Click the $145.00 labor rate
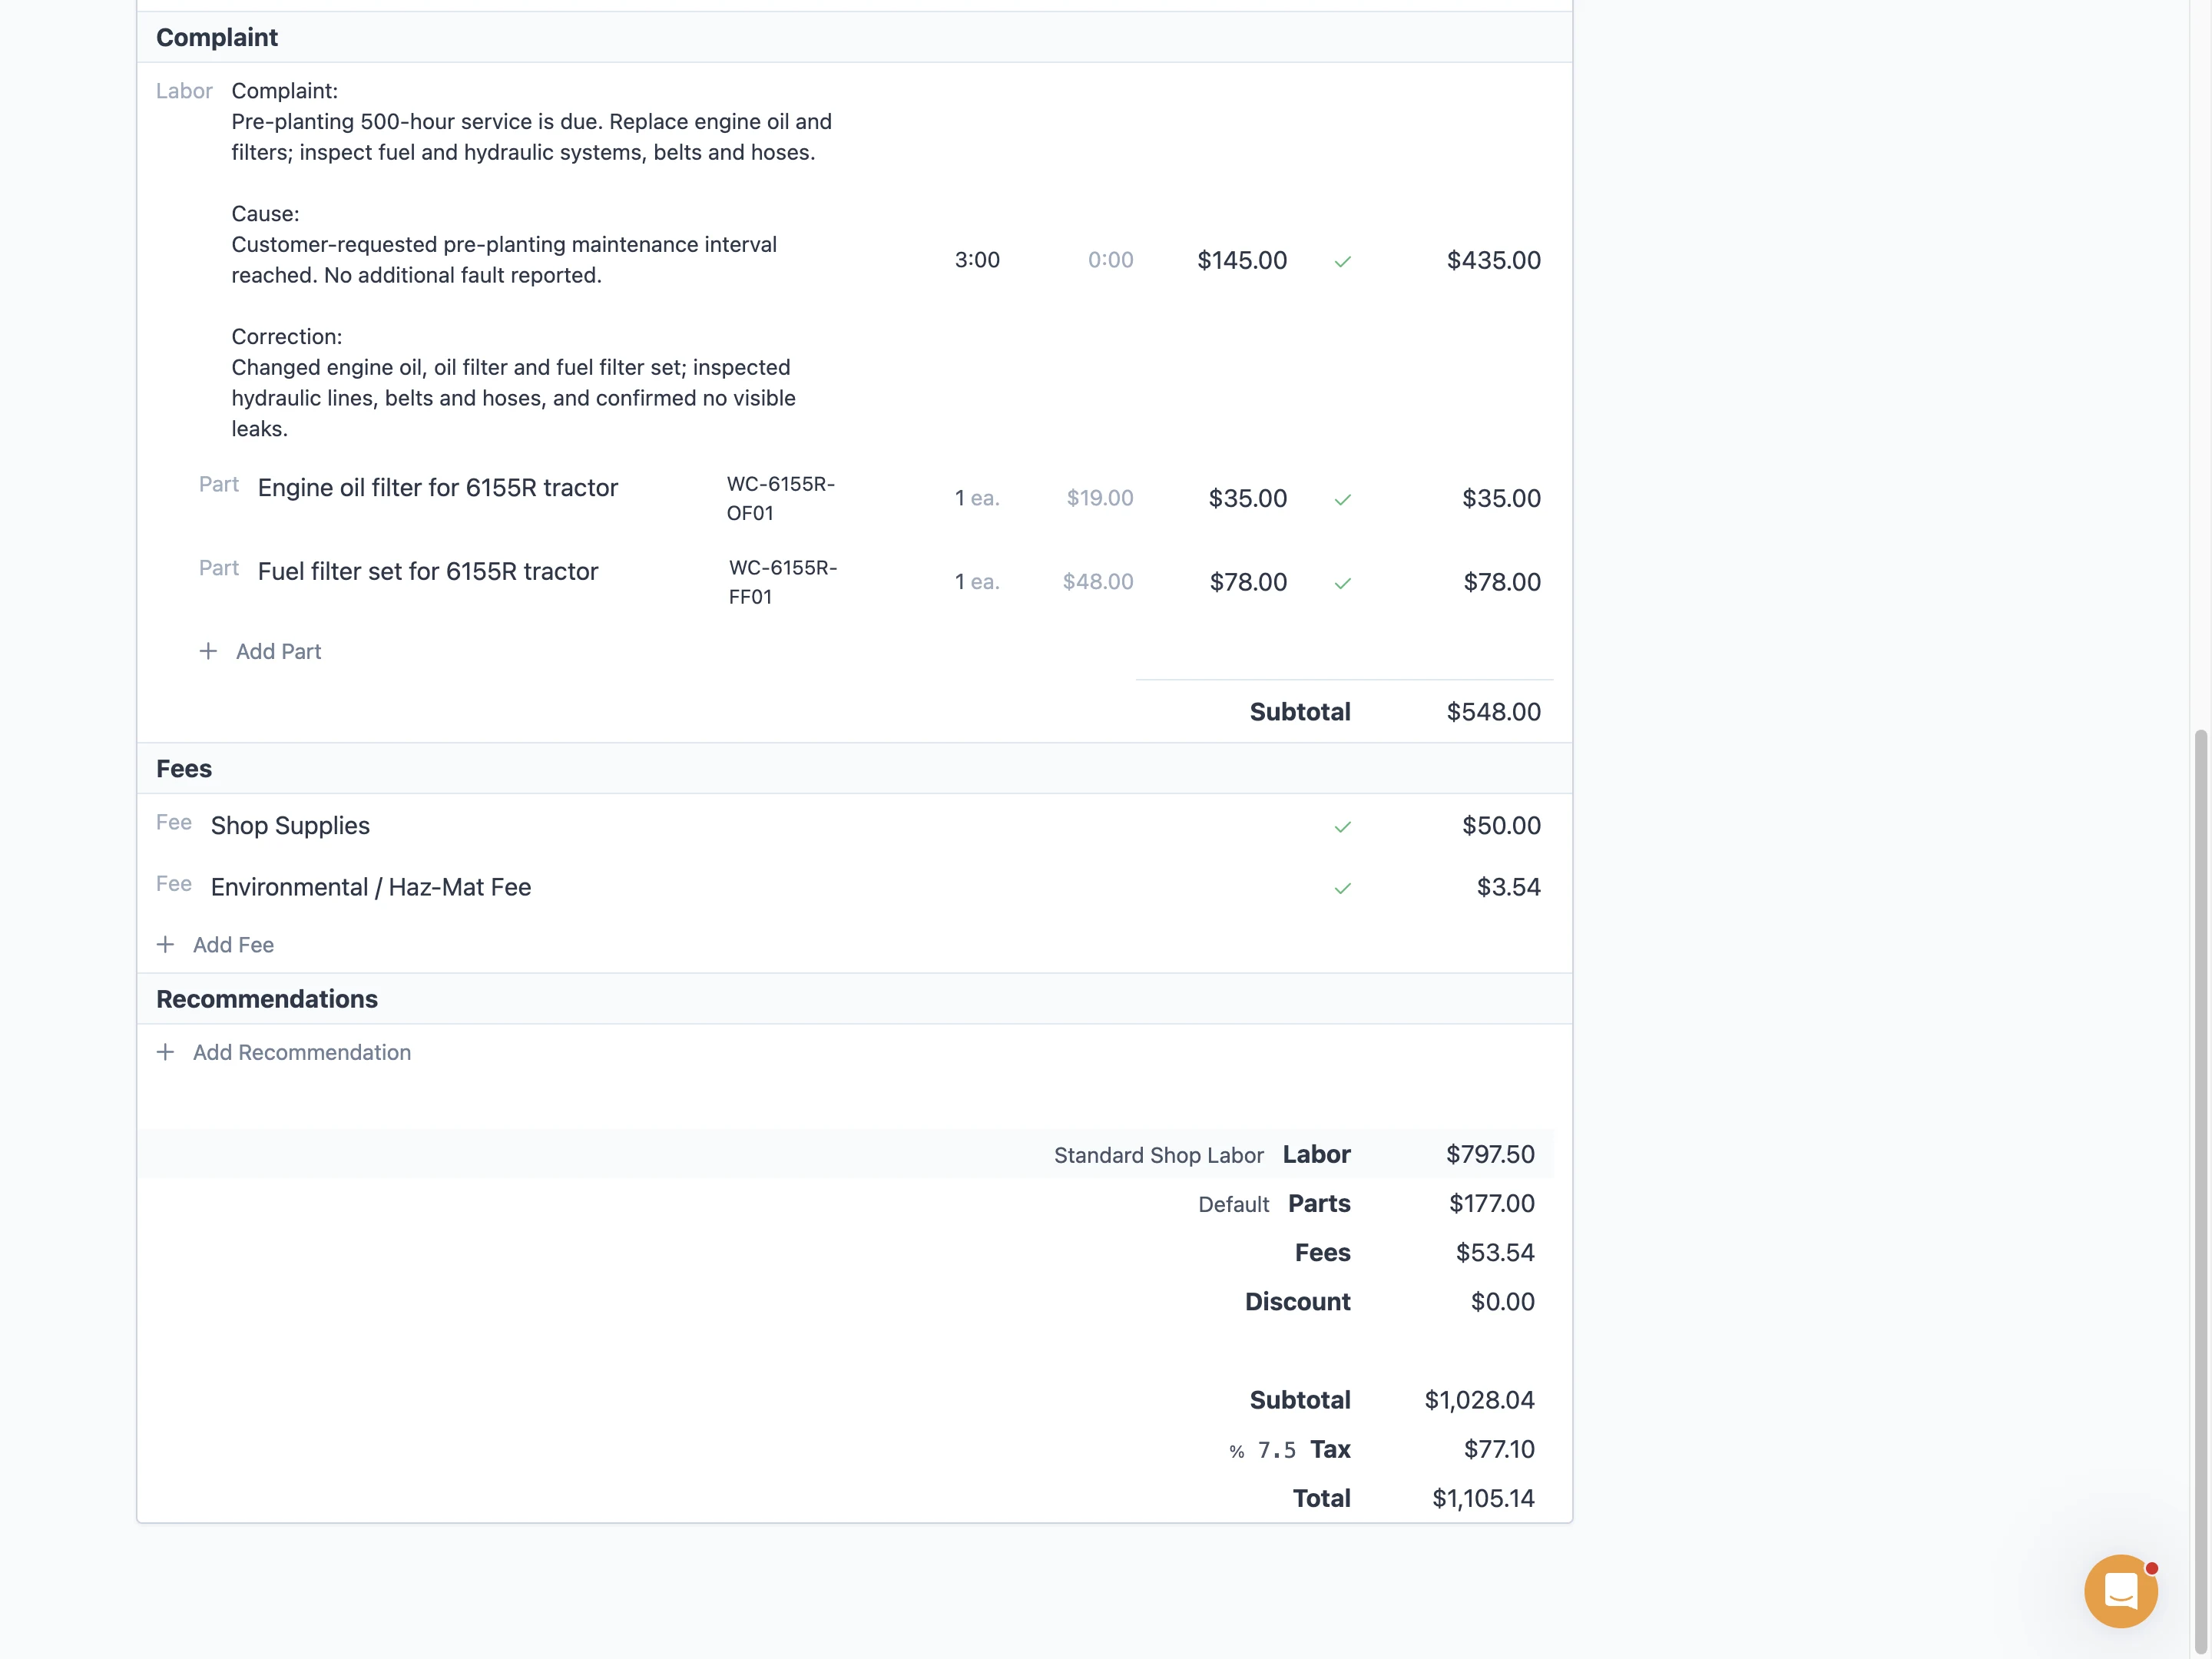 [x=1242, y=260]
